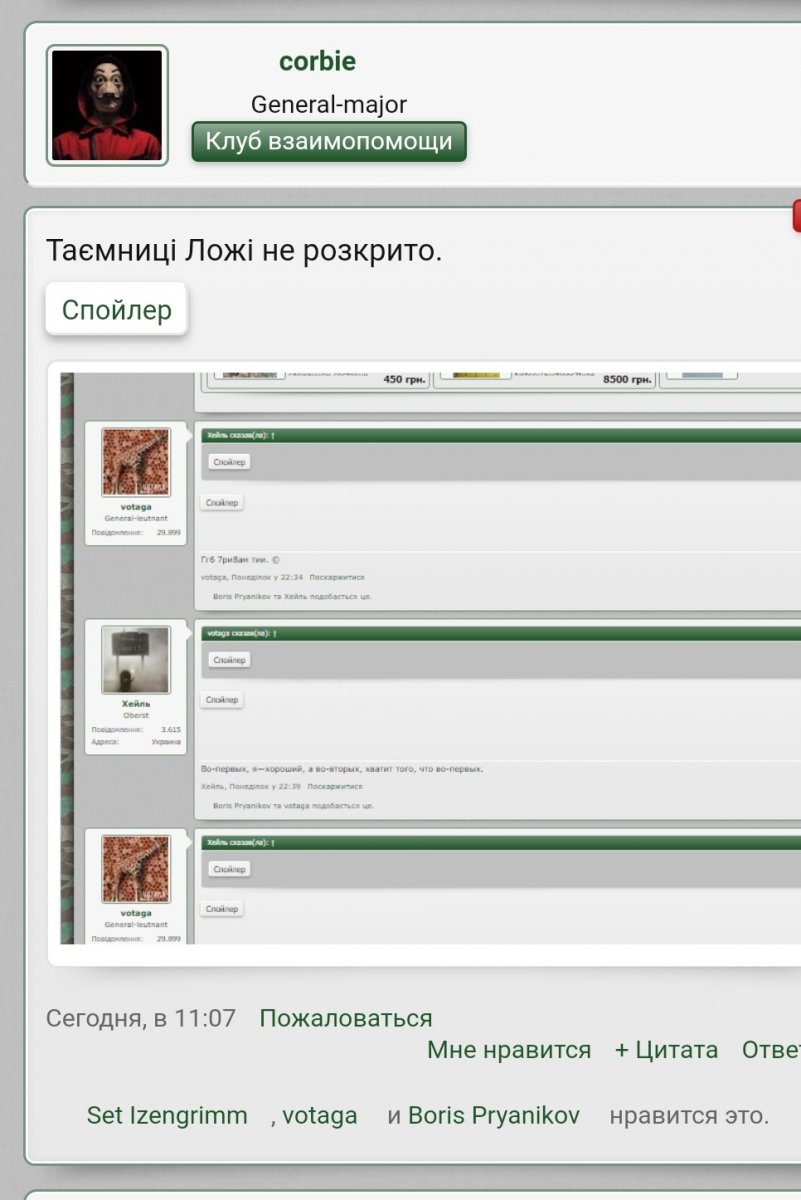Like the post with Мне нравится
Viewport: 801px width, 1200px height.
tap(508, 1050)
